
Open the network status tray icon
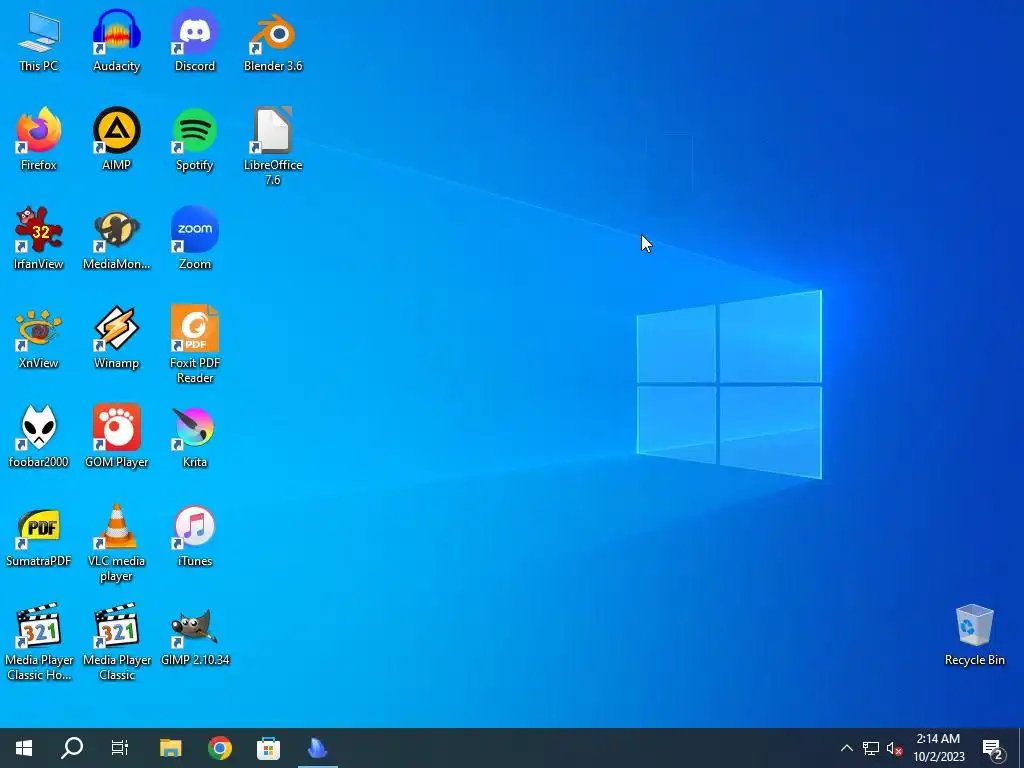[871, 748]
